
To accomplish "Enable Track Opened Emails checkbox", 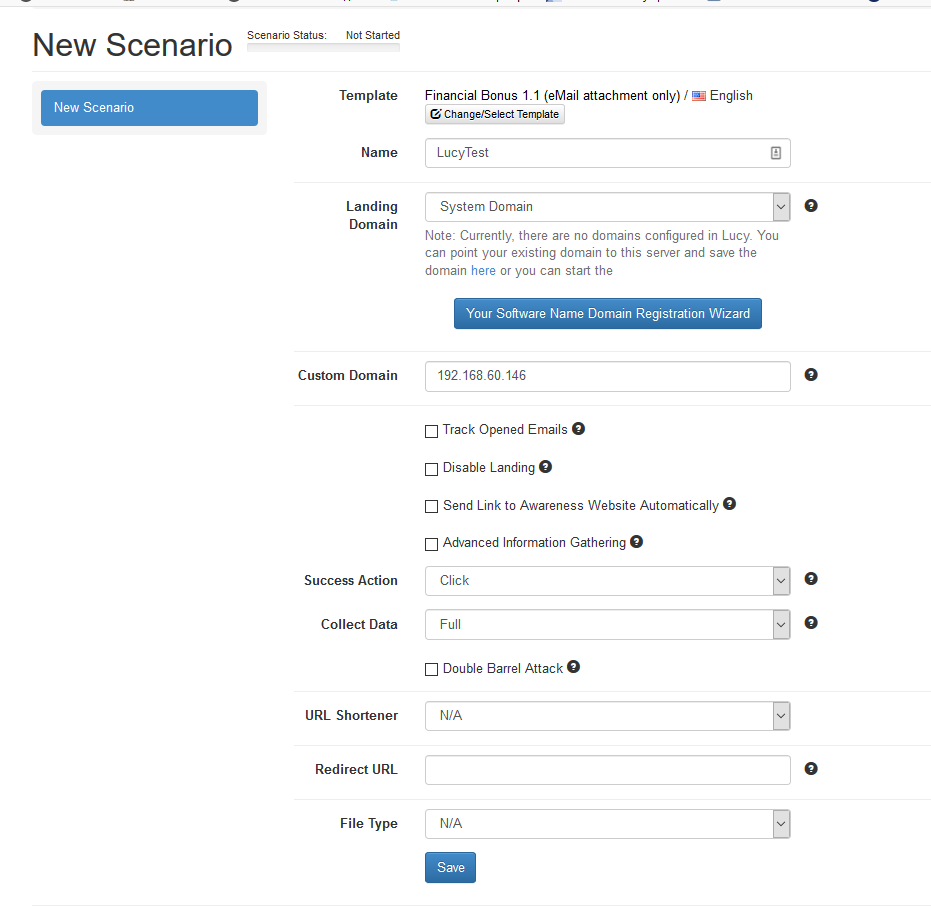I will 432,431.
